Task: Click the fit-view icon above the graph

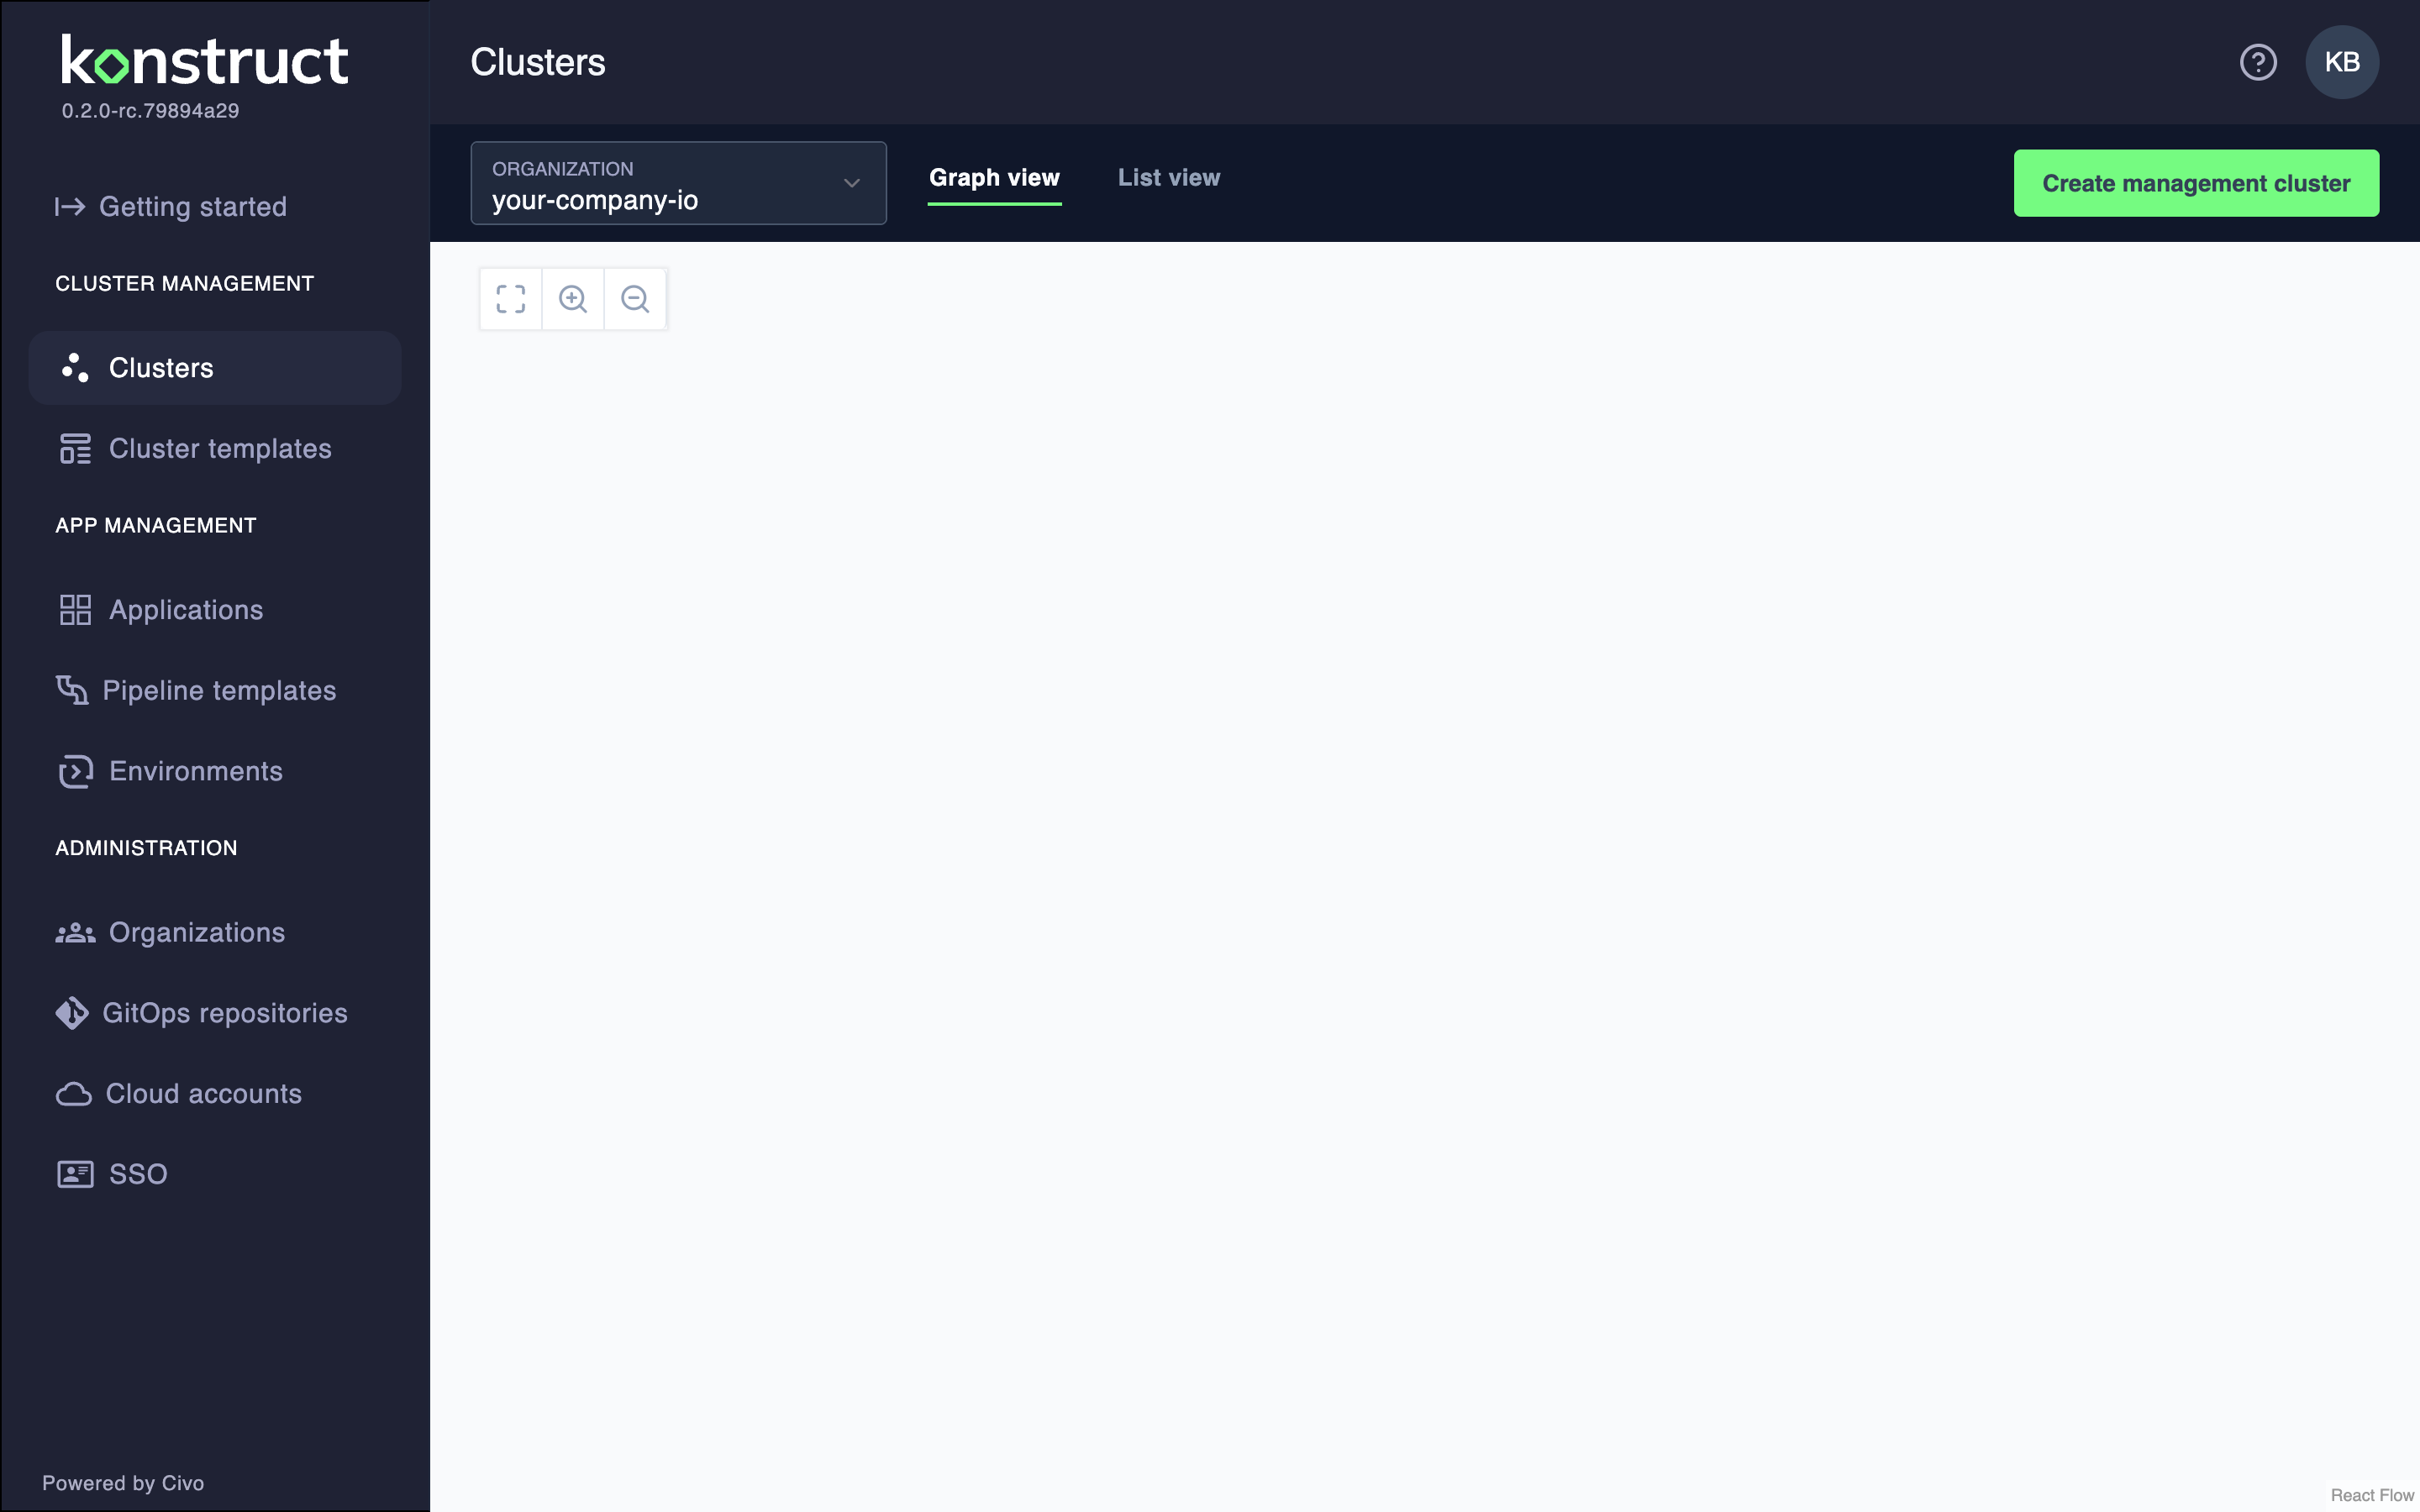Action: point(510,298)
